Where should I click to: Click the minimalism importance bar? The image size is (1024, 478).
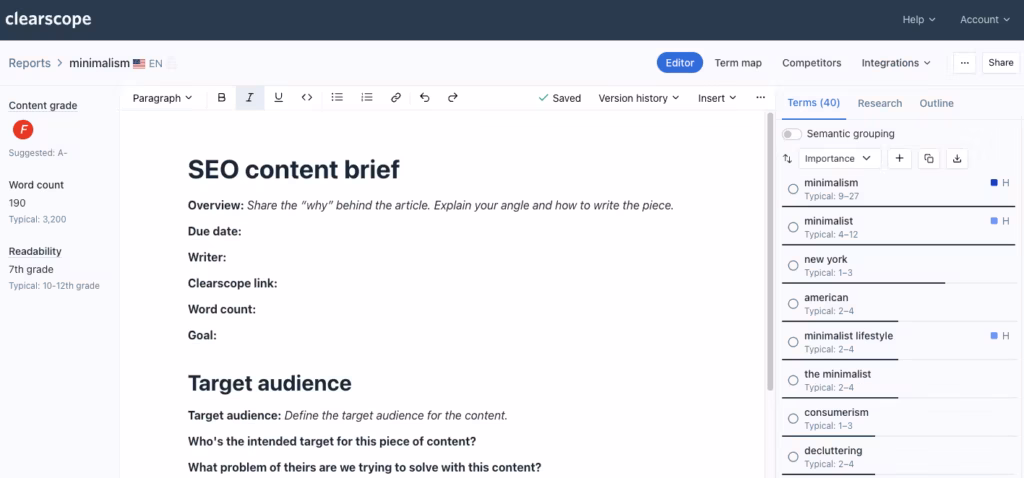coord(898,206)
